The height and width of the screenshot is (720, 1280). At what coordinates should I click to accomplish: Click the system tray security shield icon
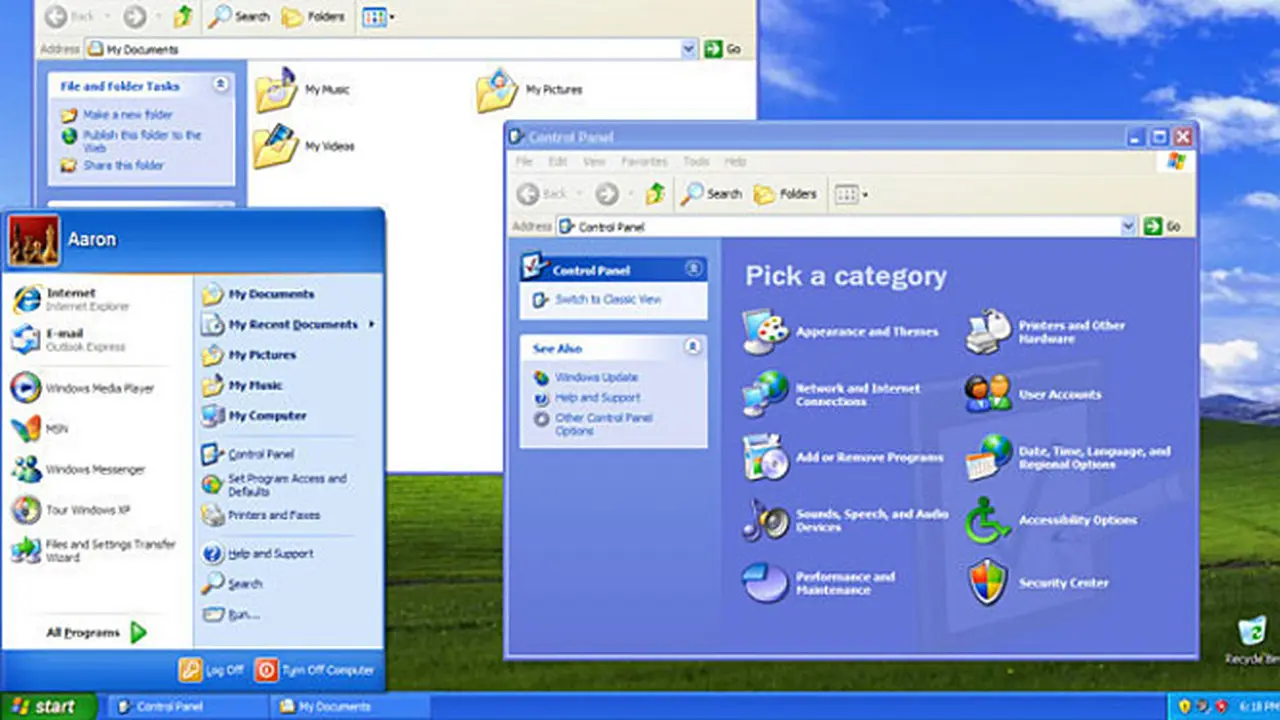pyautogui.click(x=1184, y=706)
